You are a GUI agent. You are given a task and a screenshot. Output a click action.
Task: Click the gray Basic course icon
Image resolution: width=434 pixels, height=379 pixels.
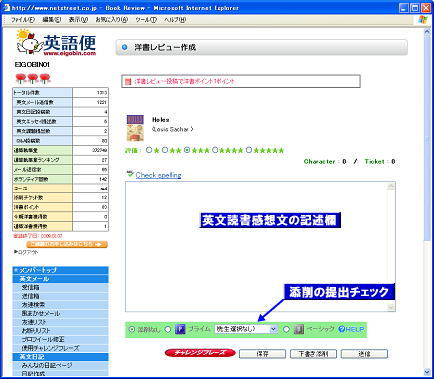[x=299, y=329]
